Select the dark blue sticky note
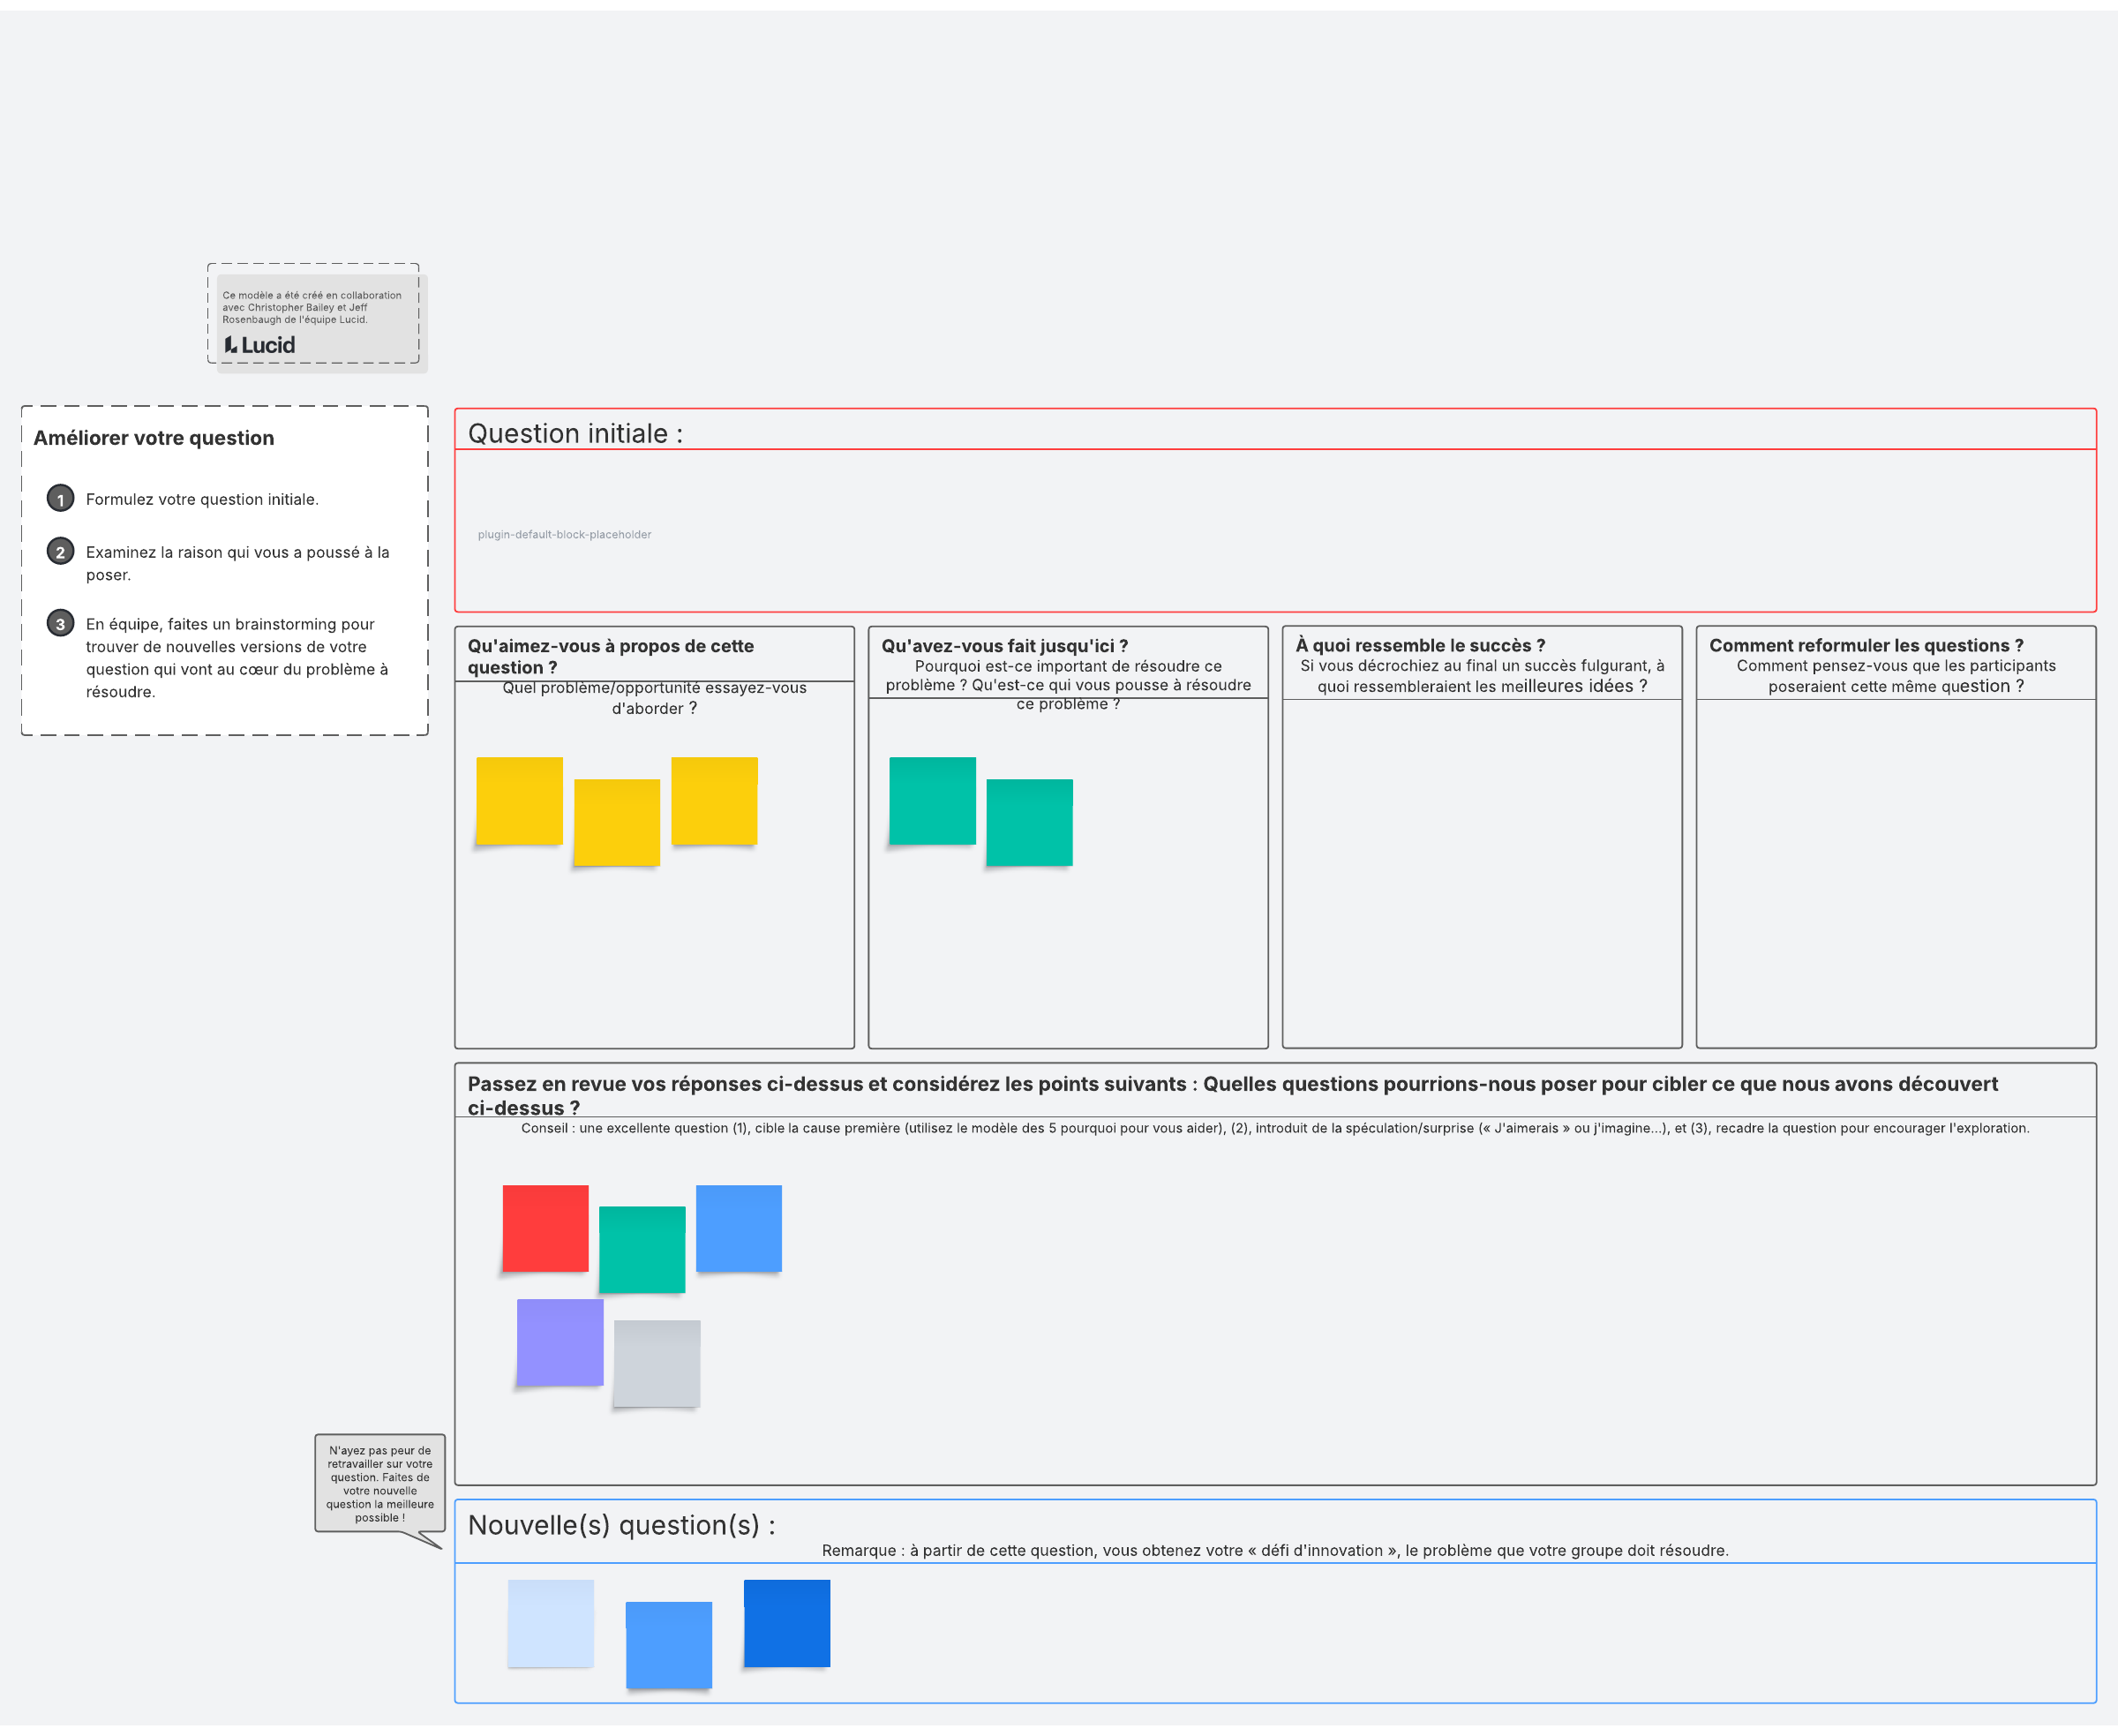This screenshot has height=1736, width=2118. pyautogui.click(x=787, y=1623)
